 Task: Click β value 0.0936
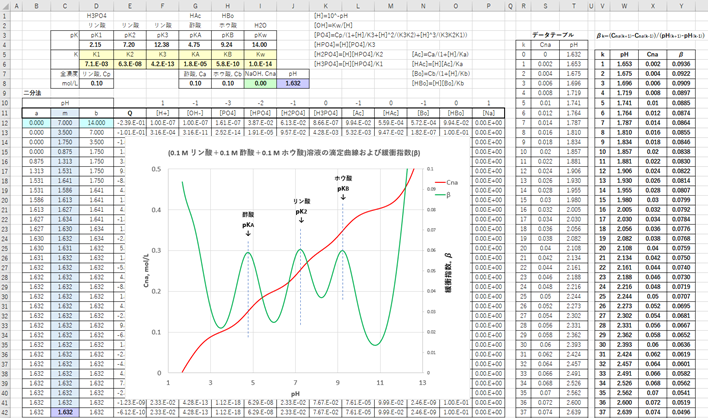point(680,64)
